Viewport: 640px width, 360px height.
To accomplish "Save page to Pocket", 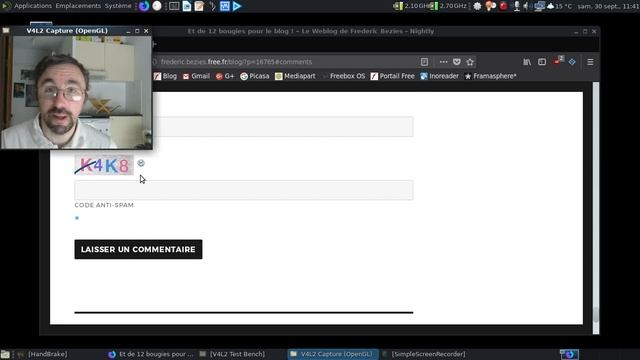I will 457,62.
